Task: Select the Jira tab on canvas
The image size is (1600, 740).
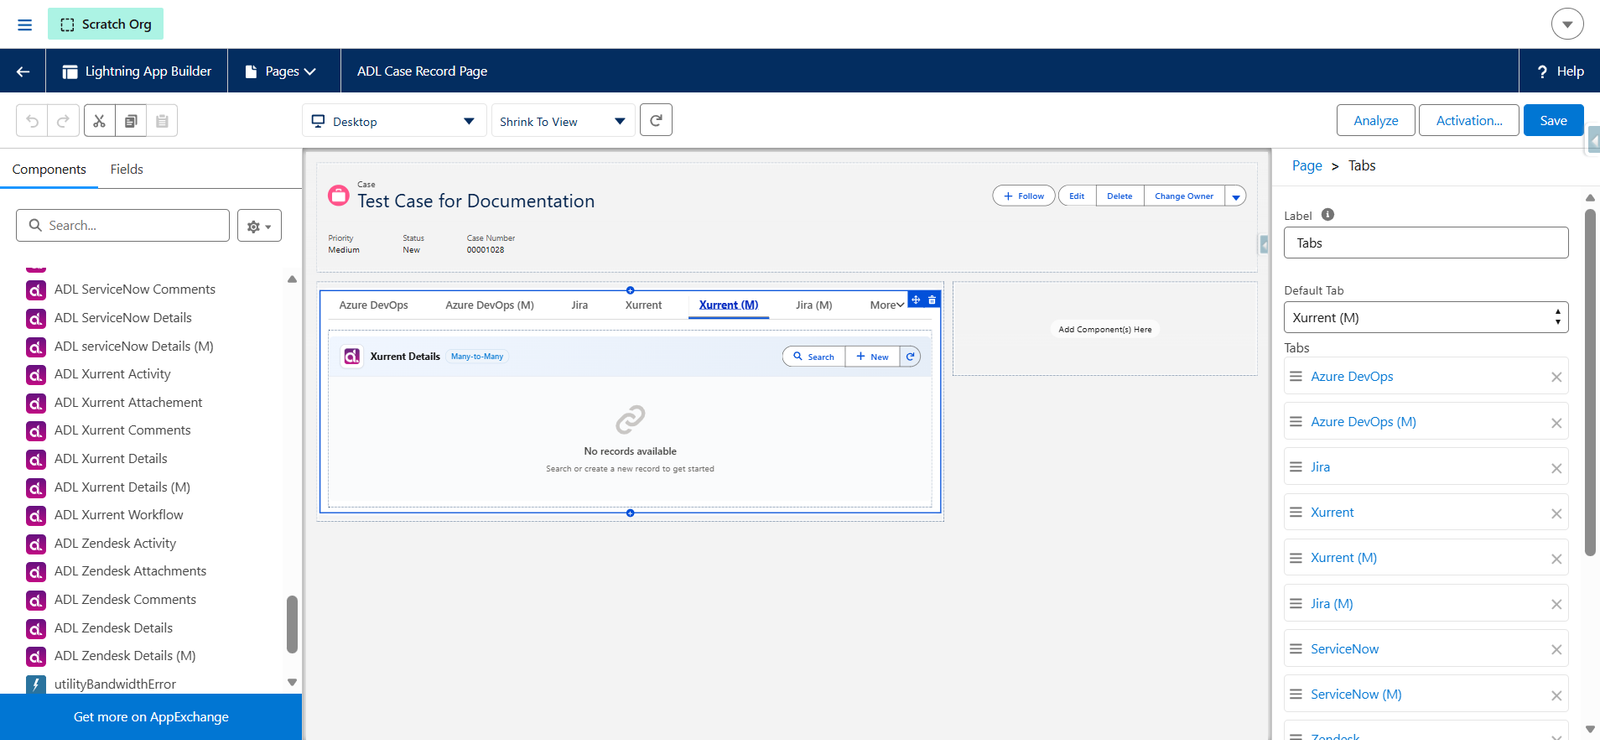Action: 580,305
